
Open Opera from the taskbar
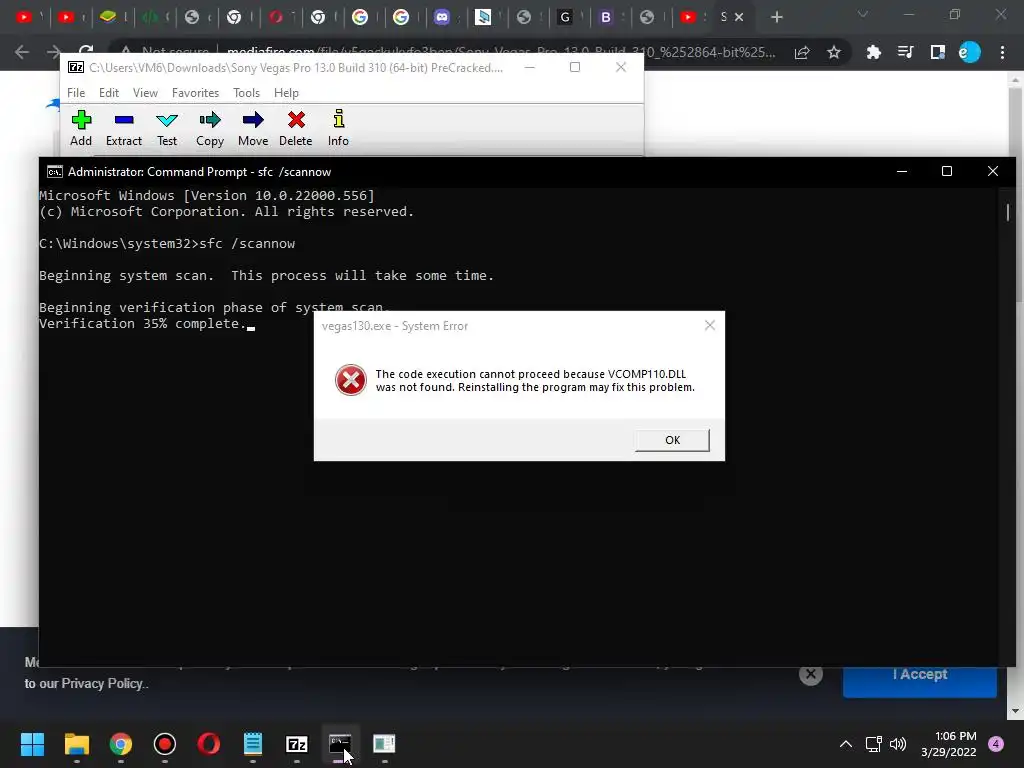point(208,744)
